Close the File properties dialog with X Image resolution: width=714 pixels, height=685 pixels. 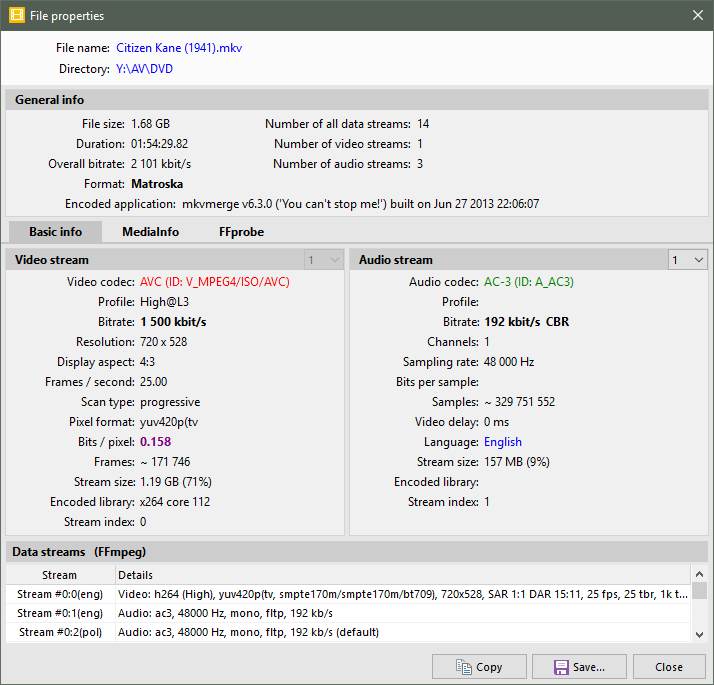tap(698, 15)
